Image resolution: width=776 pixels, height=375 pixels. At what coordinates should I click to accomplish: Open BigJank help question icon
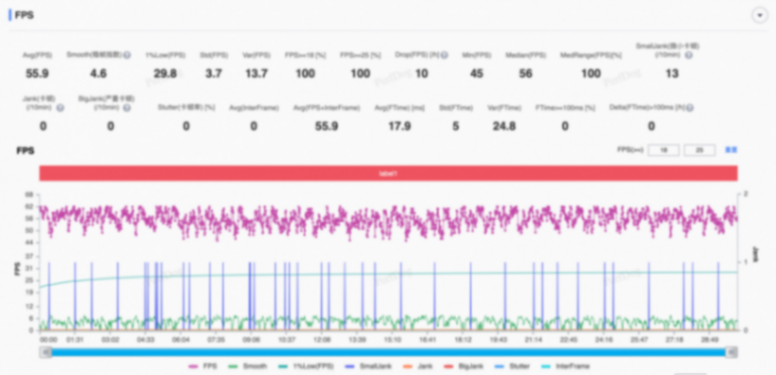127,108
